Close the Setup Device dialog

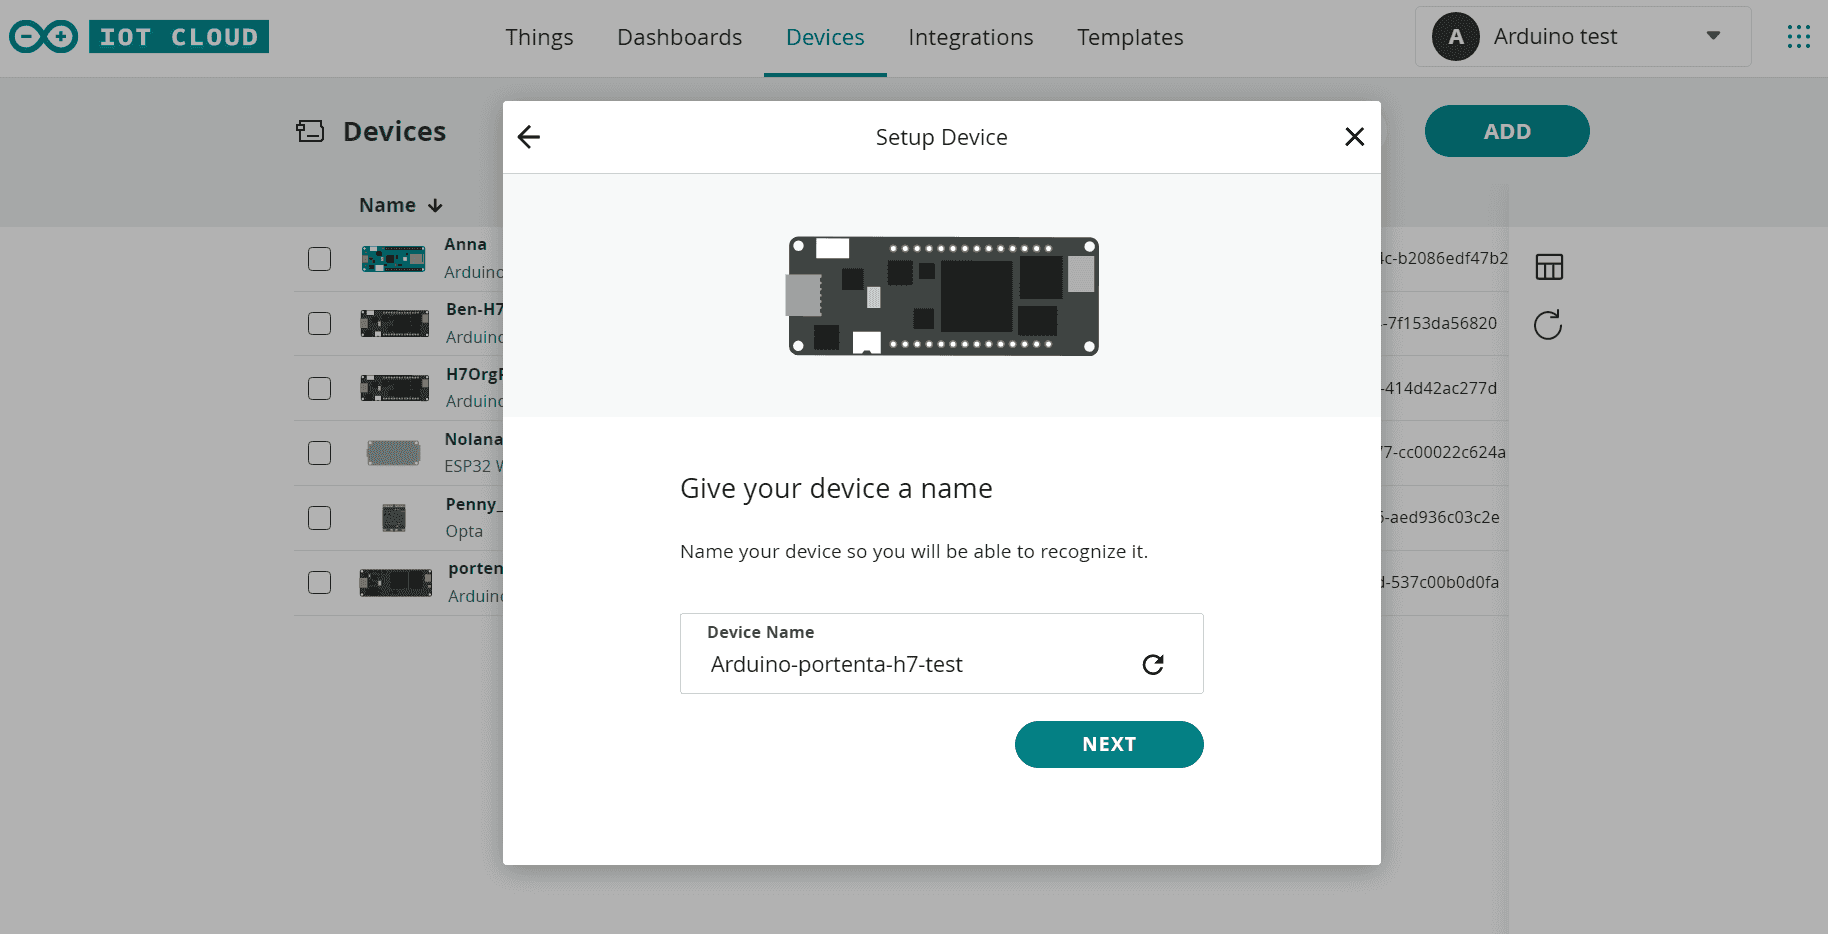pyautogui.click(x=1354, y=137)
